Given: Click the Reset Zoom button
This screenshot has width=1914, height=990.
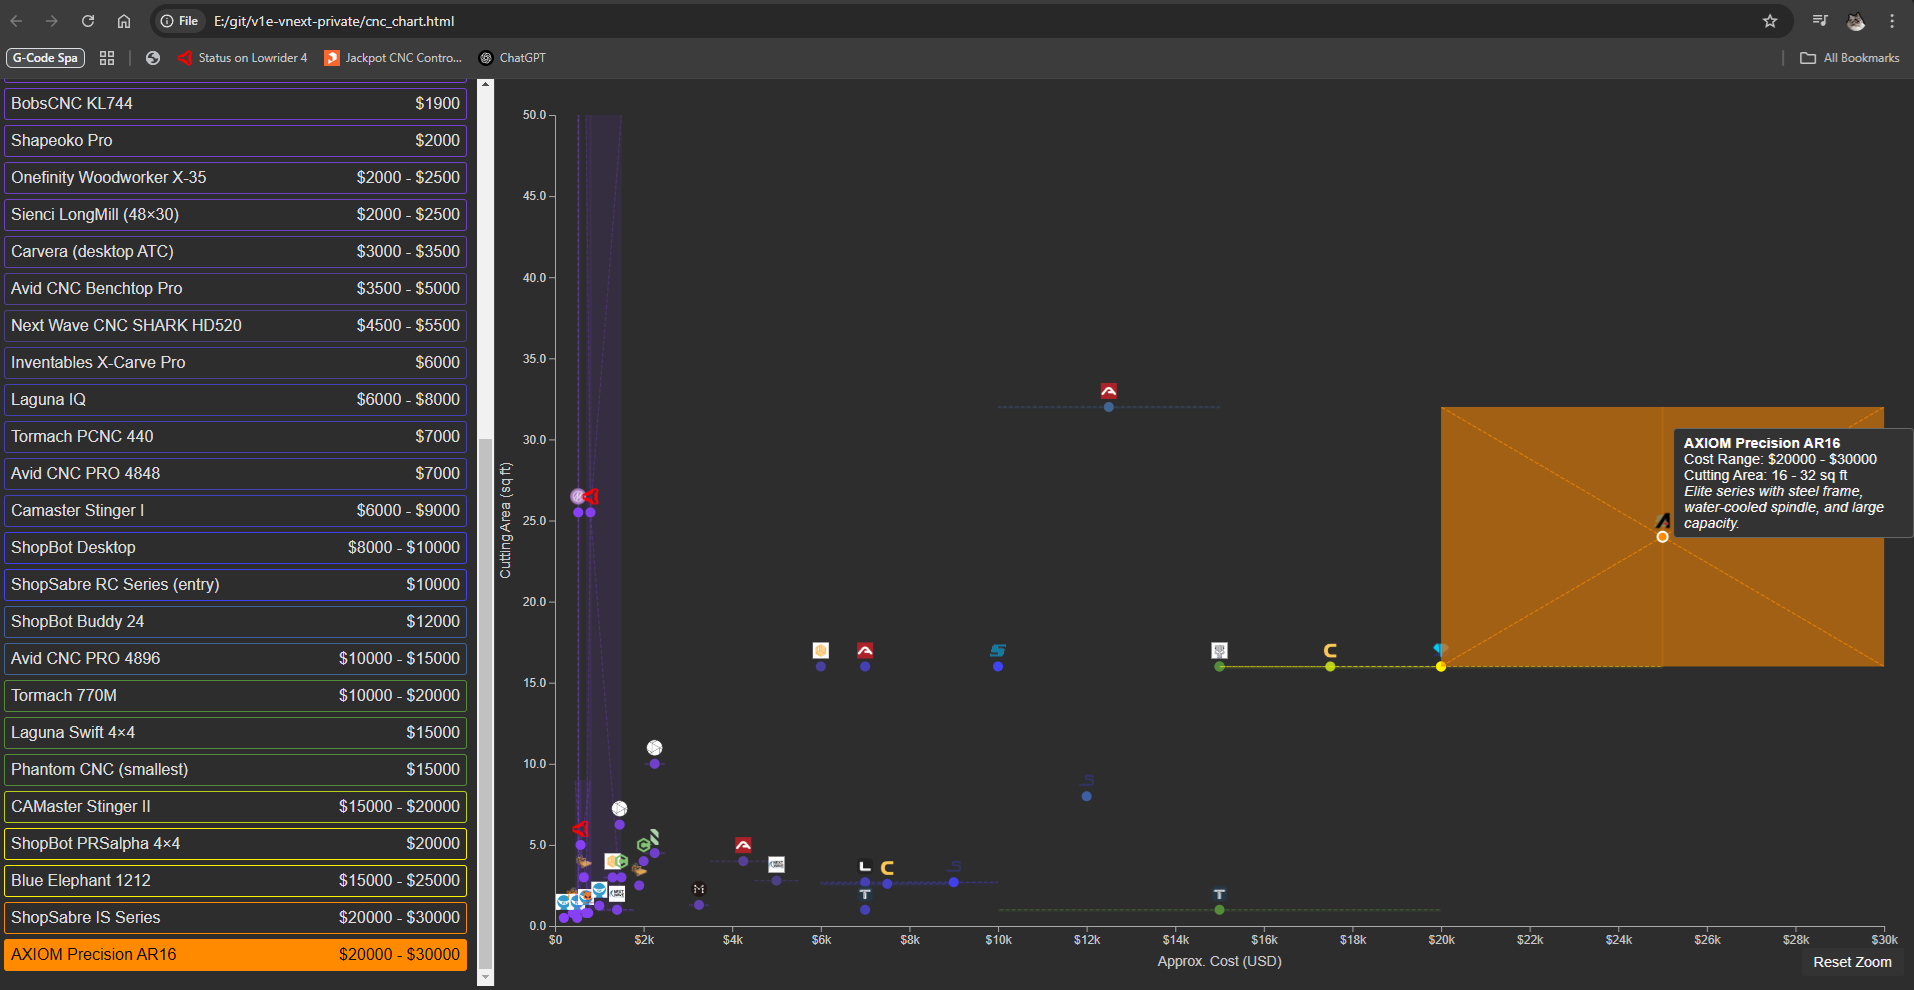Looking at the screenshot, I should point(1852,962).
